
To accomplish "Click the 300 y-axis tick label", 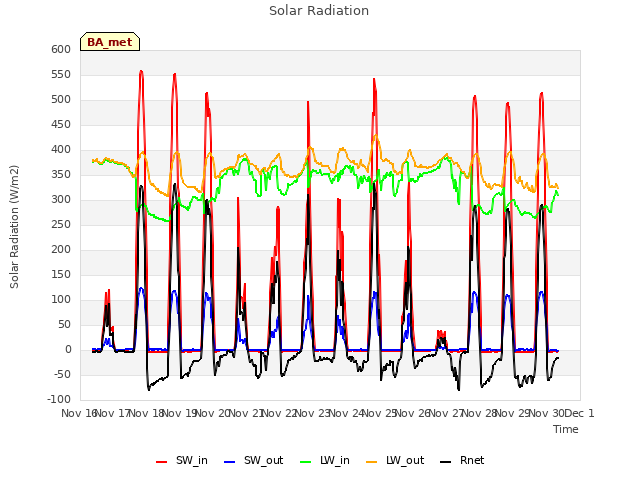I will [x=61, y=199].
